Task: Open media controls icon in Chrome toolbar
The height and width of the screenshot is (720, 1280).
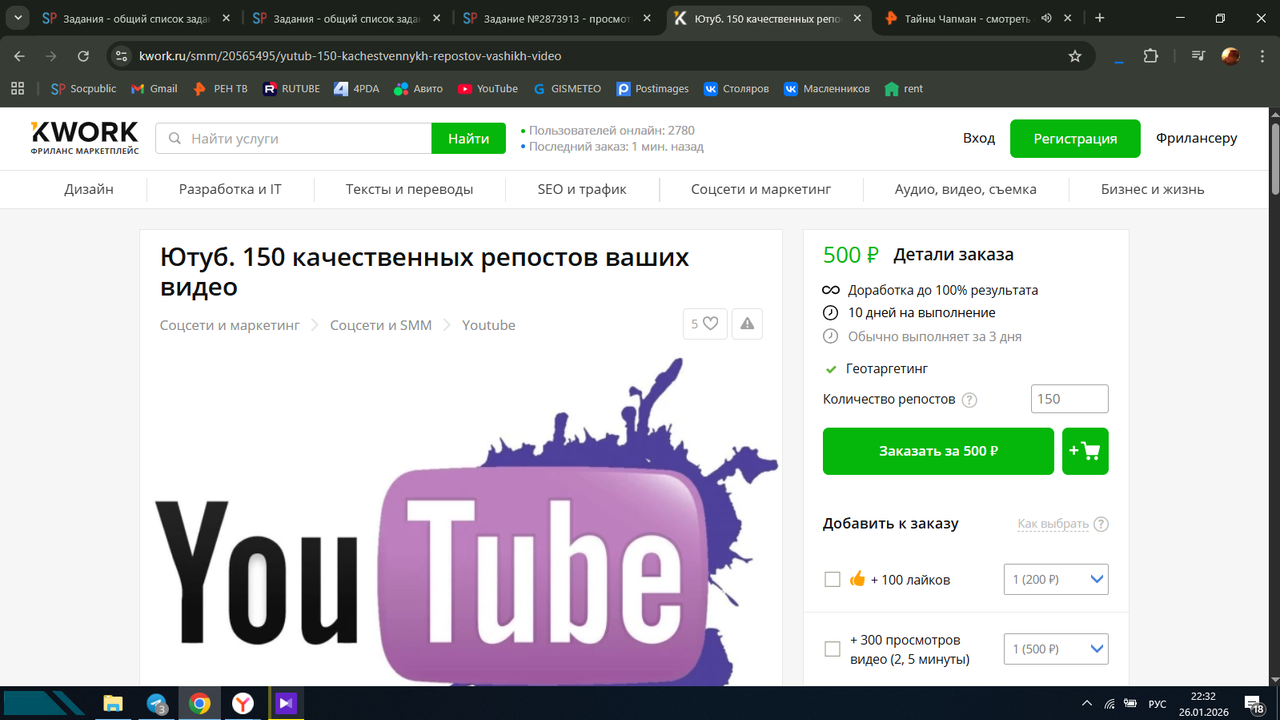Action: (1198, 57)
